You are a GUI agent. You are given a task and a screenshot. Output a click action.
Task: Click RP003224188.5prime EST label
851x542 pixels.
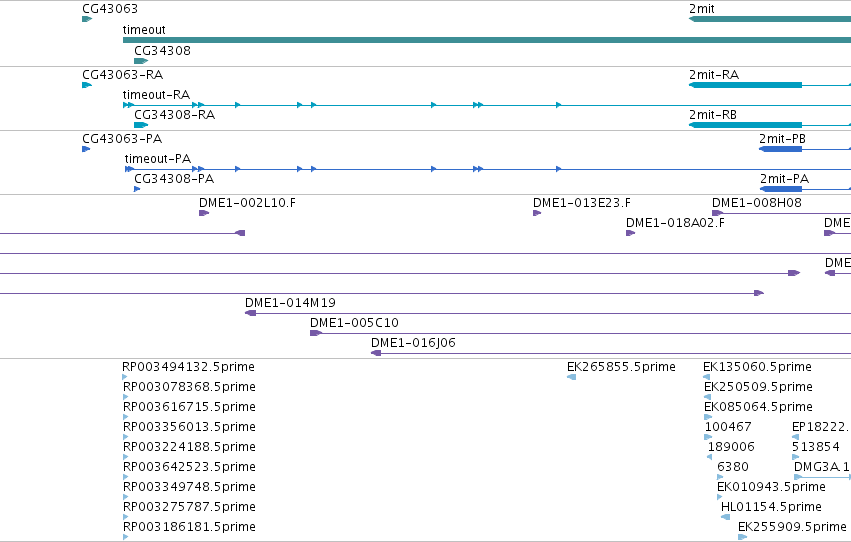pos(189,447)
